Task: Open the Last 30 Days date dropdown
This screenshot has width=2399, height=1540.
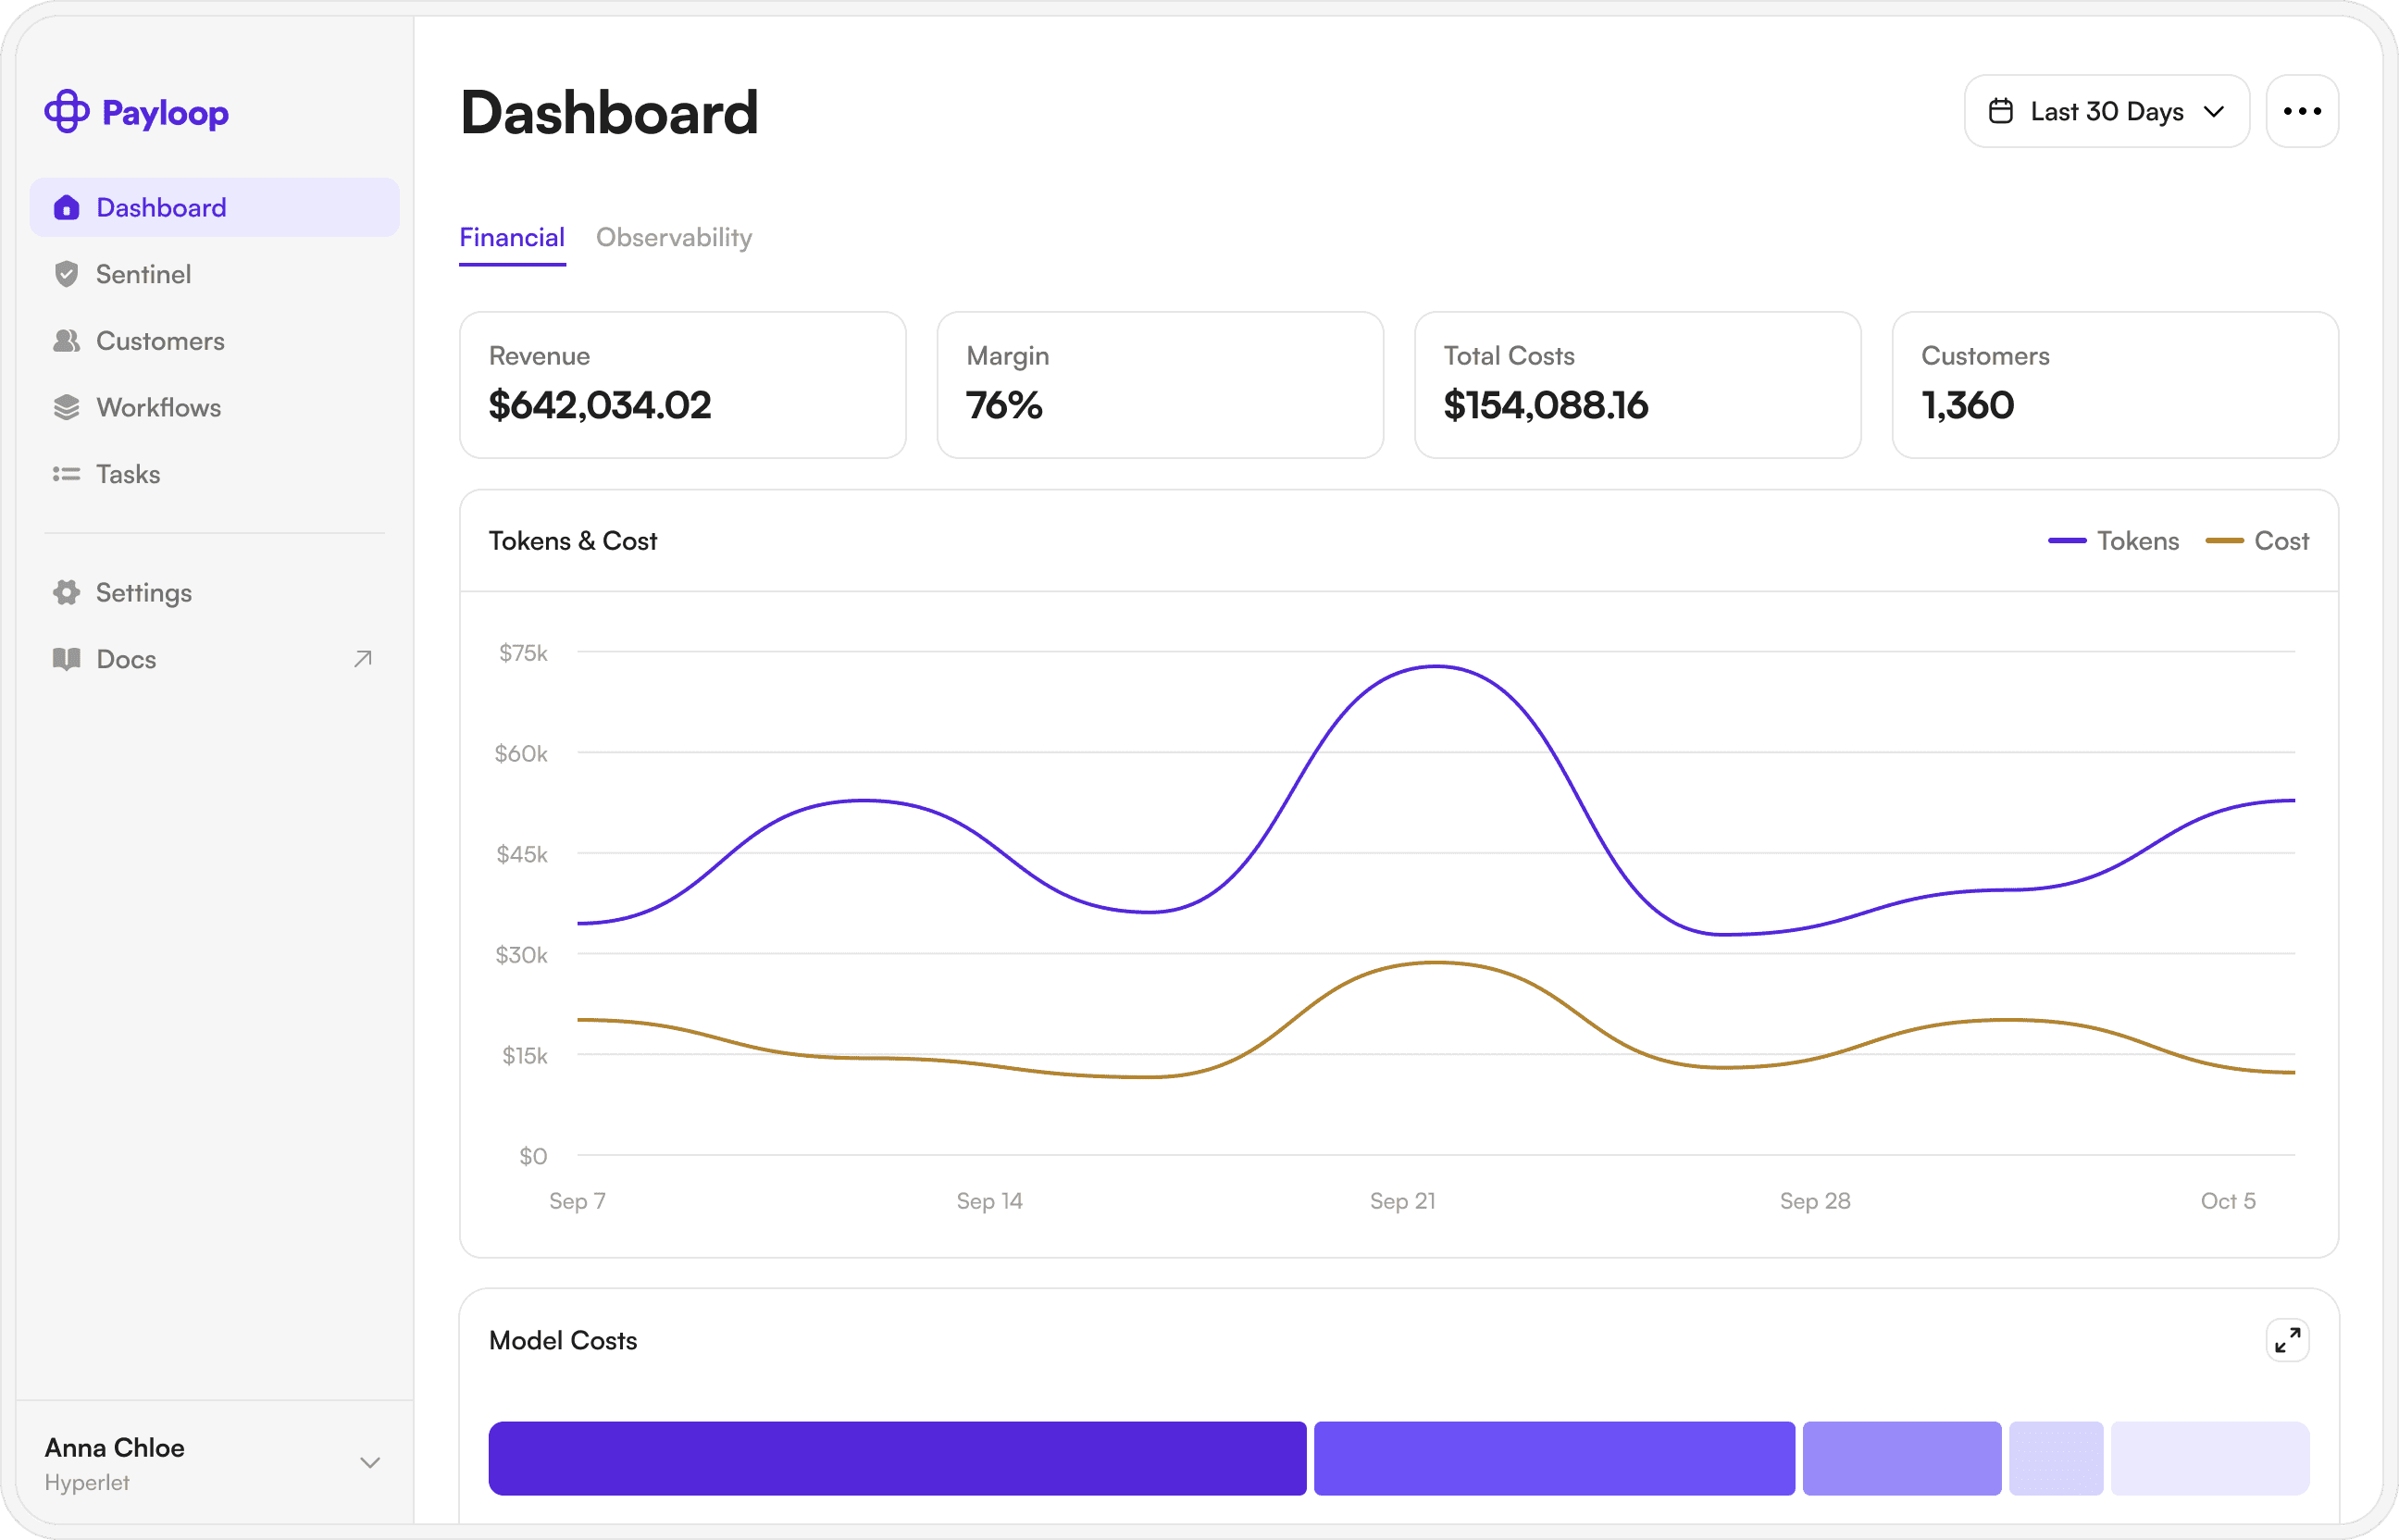Action: [2106, 111]
